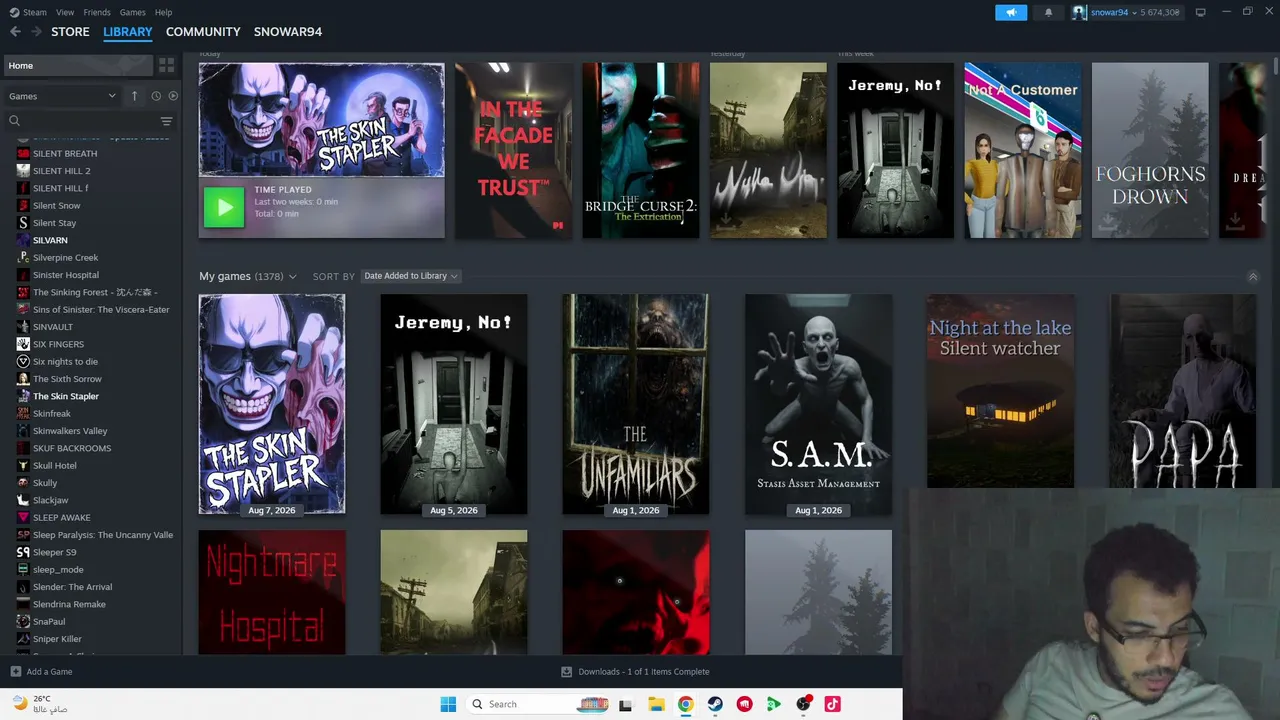
Task: Open Google Chrome from the taskbar
Action: 685,704
